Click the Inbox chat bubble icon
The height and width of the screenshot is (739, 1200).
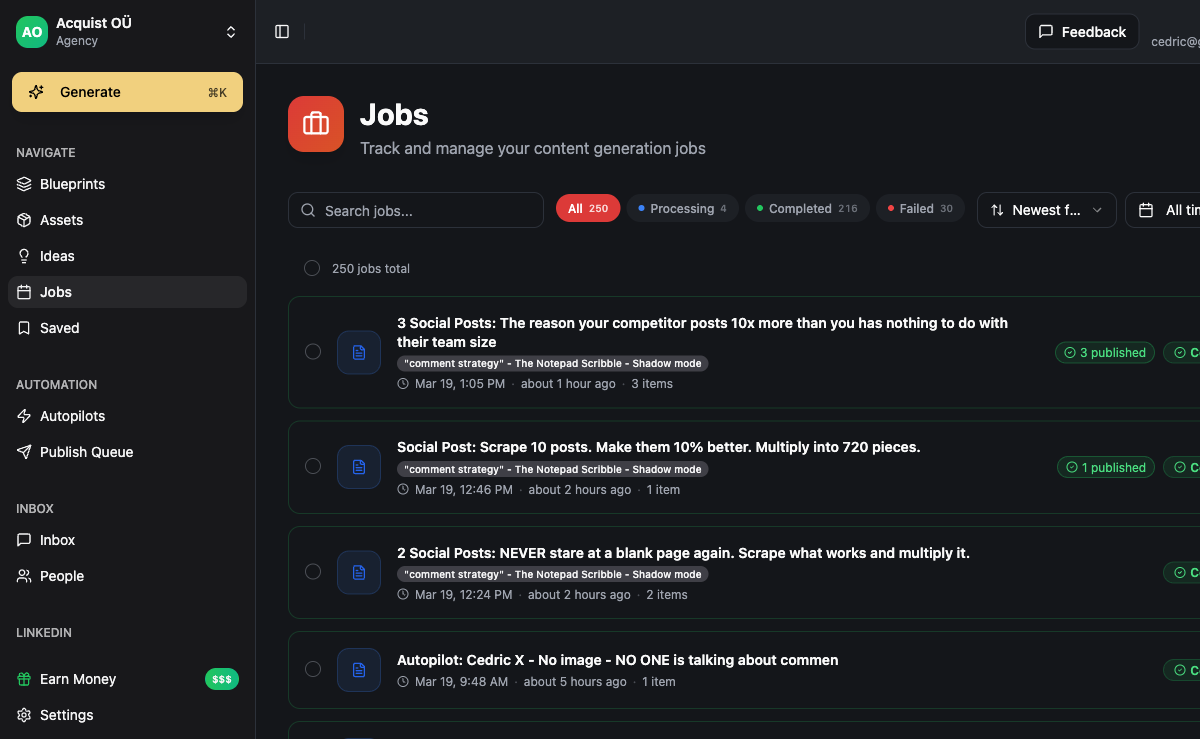click(25, 540)
